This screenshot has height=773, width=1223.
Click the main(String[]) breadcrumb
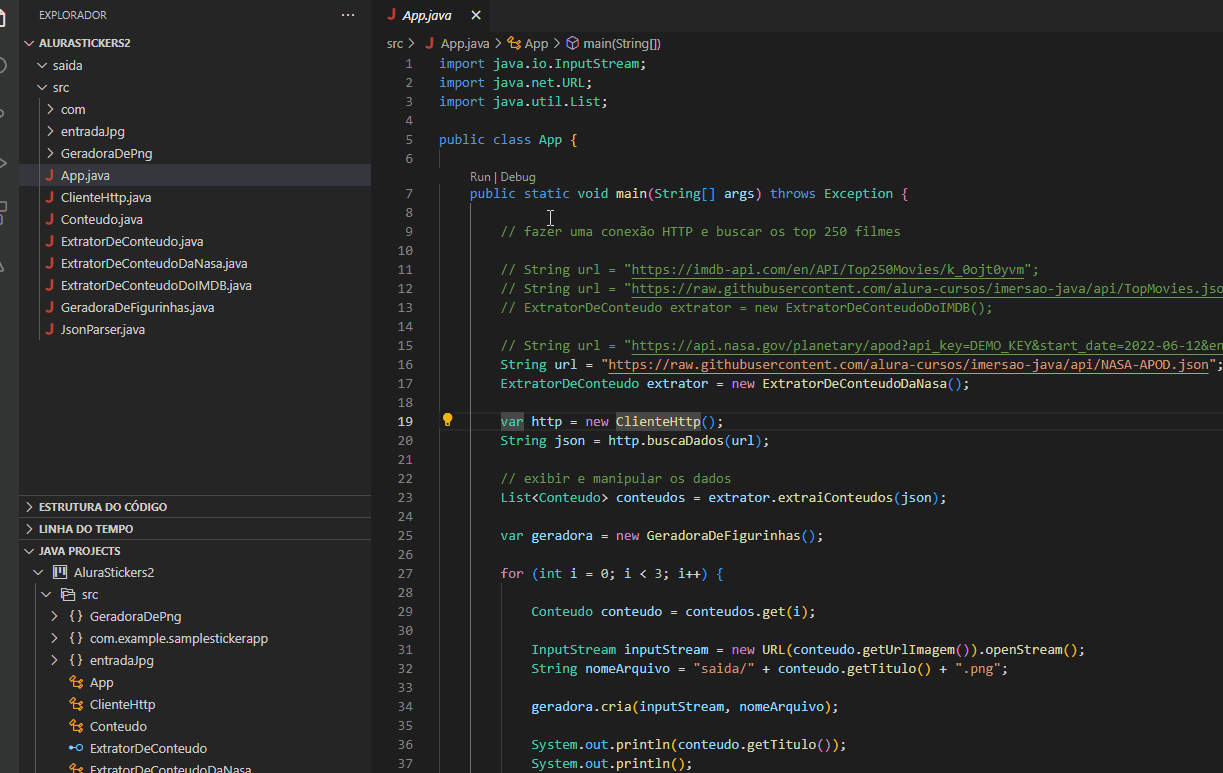(x=622, y=43)
